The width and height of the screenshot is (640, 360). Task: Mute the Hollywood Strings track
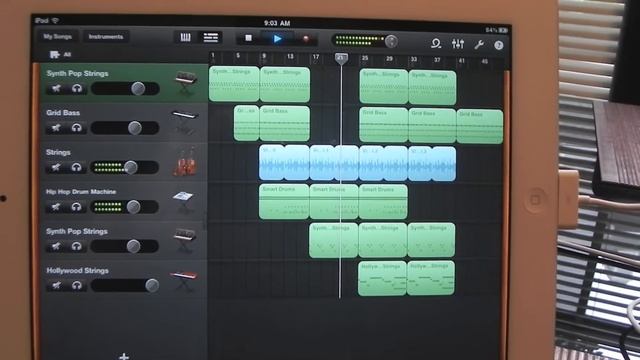click(x=56, y=285)
